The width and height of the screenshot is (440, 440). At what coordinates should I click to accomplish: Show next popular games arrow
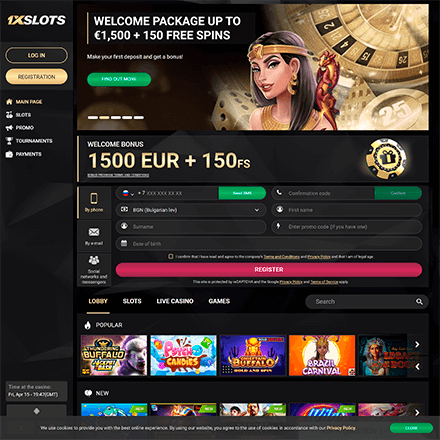pyautogui.click(x=417, y=344)
